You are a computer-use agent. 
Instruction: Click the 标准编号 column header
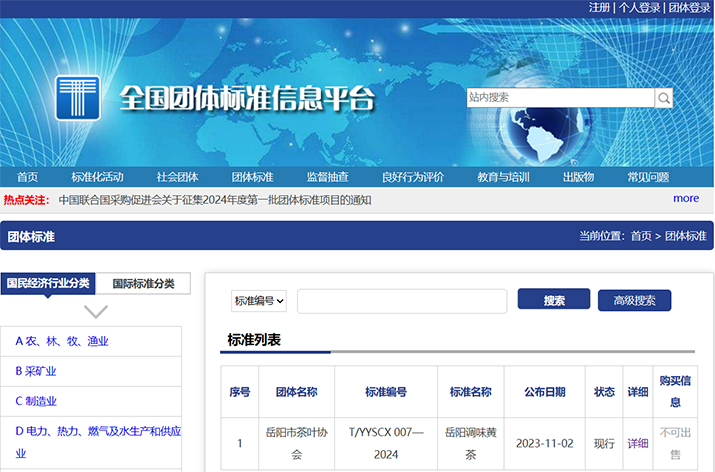386,392
